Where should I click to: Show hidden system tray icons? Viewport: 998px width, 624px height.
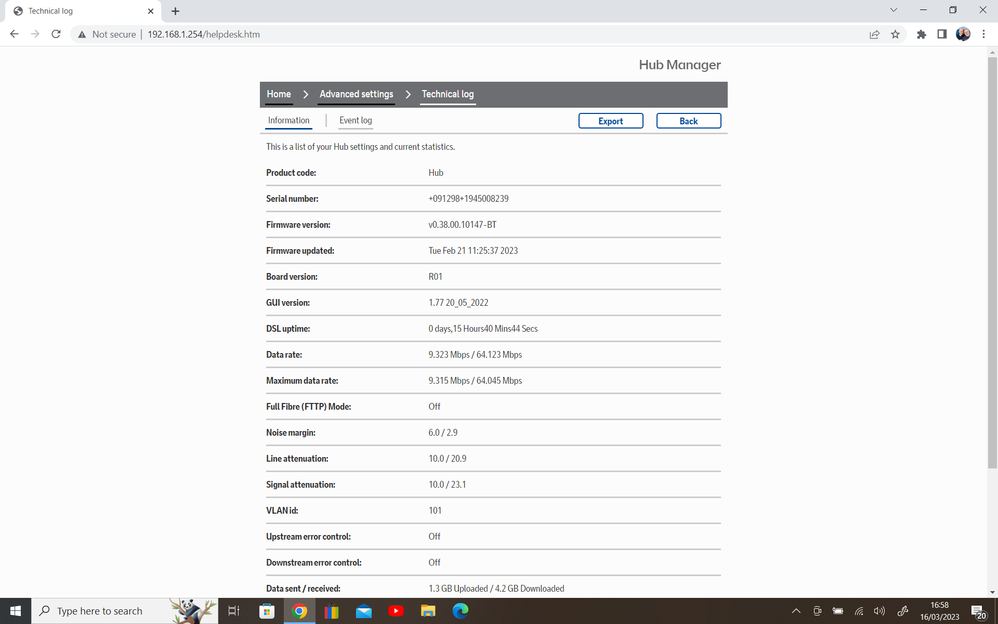[796, 611]
